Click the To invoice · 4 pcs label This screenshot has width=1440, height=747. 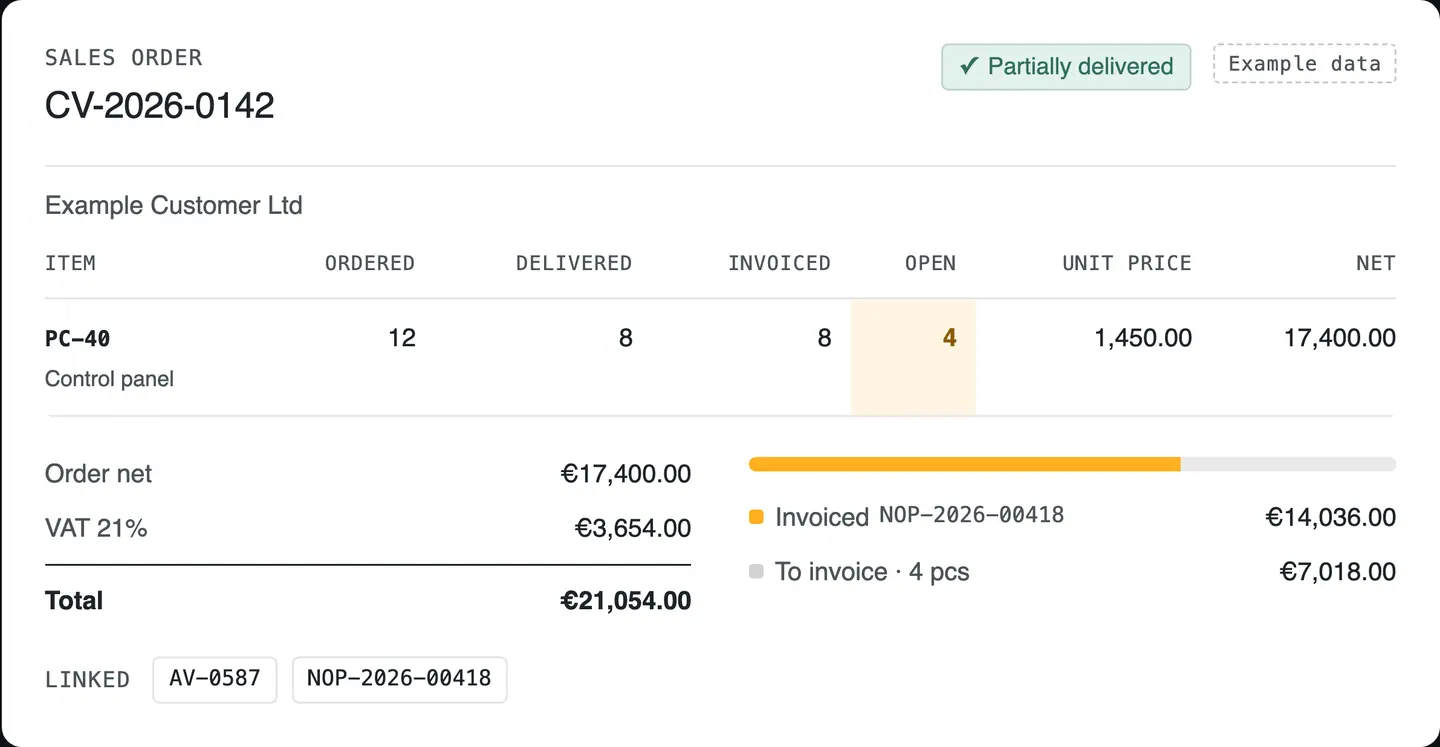pyautogui.click(x=872, y=572)
